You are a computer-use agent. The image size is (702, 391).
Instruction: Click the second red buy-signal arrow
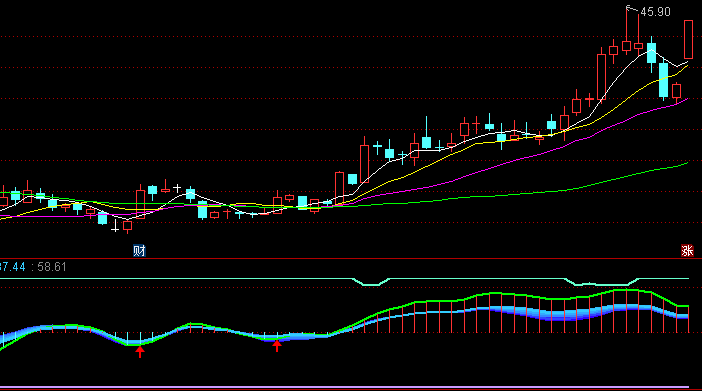coord(277,345)
